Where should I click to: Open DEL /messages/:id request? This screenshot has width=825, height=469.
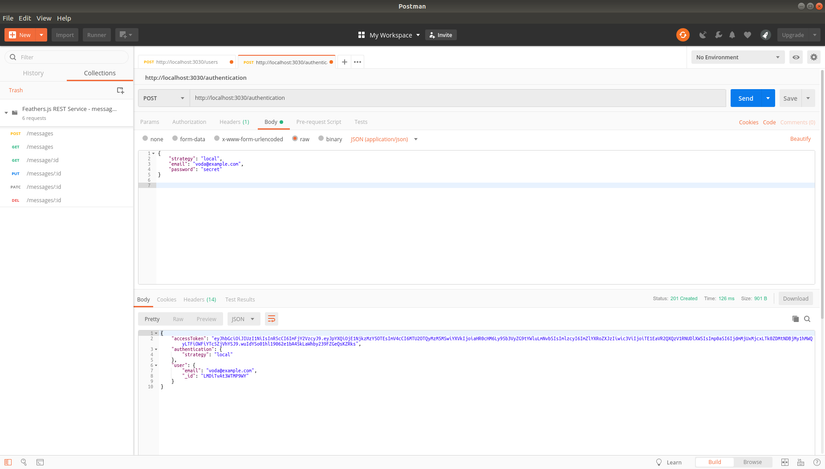[x=66, y=200]
